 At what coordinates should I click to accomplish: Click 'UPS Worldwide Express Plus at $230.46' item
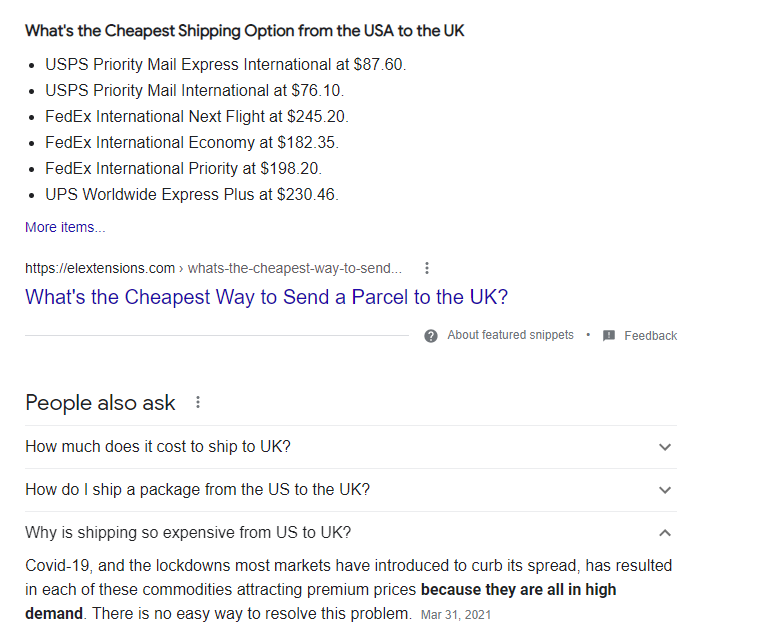coord(192,194)
